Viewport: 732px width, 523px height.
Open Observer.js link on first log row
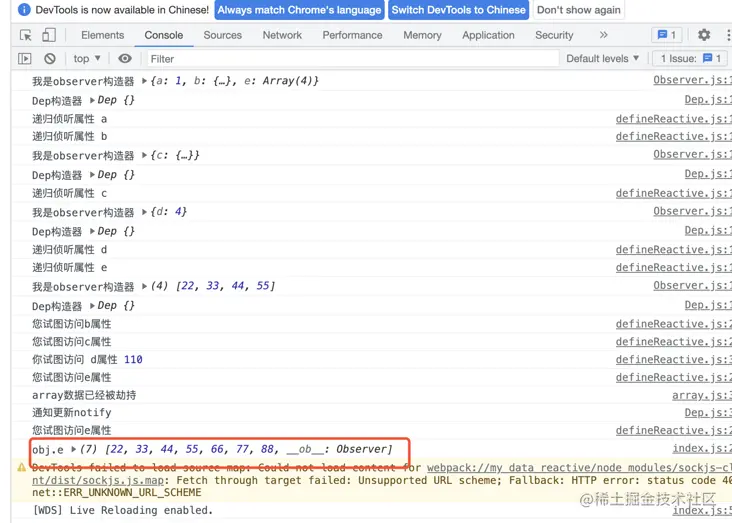point(692,80)
